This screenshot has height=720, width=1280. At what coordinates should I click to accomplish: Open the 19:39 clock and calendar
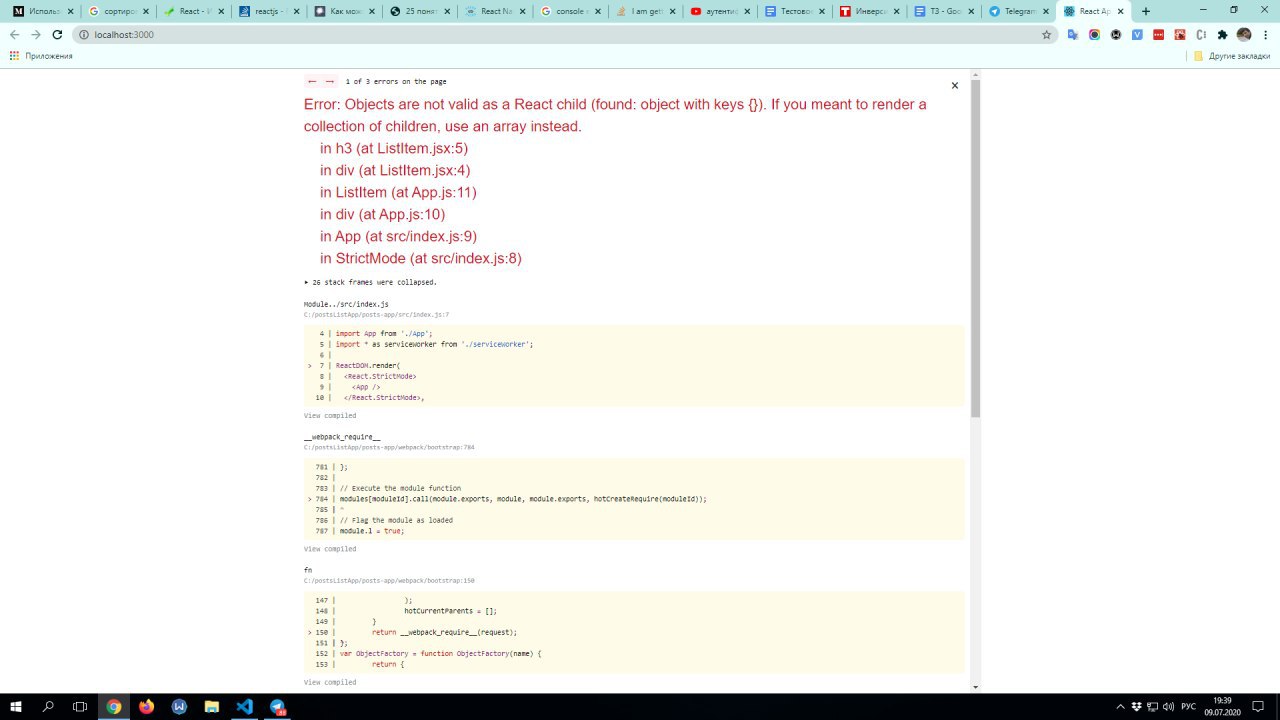(x=1224, y=706)
